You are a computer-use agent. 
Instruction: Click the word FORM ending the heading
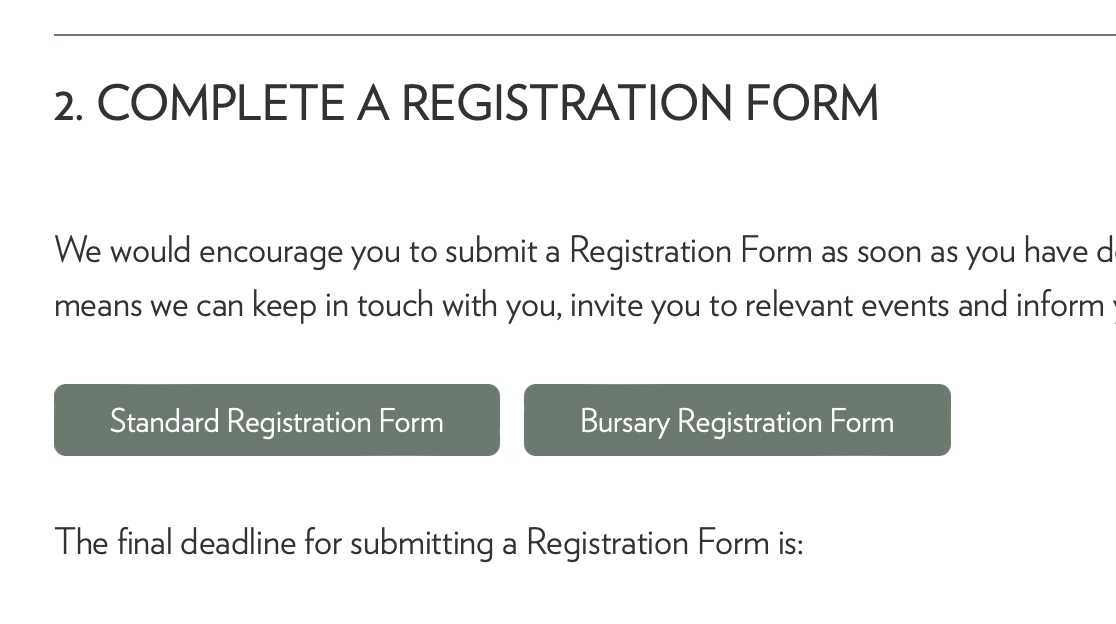(812, 103)
